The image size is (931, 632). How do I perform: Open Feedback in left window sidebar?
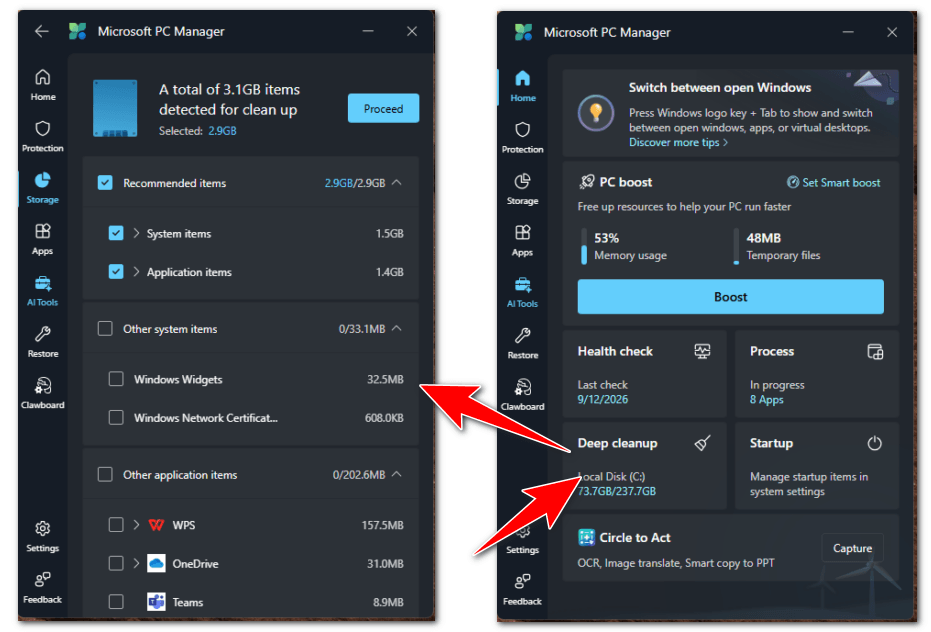[x=43, y=588]
